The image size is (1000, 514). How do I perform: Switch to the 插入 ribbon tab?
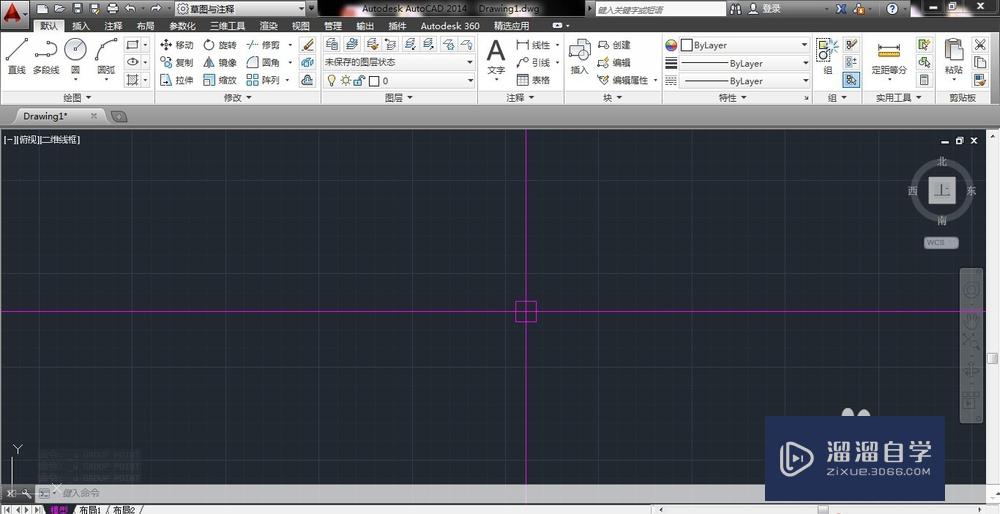tap(81, 26)
